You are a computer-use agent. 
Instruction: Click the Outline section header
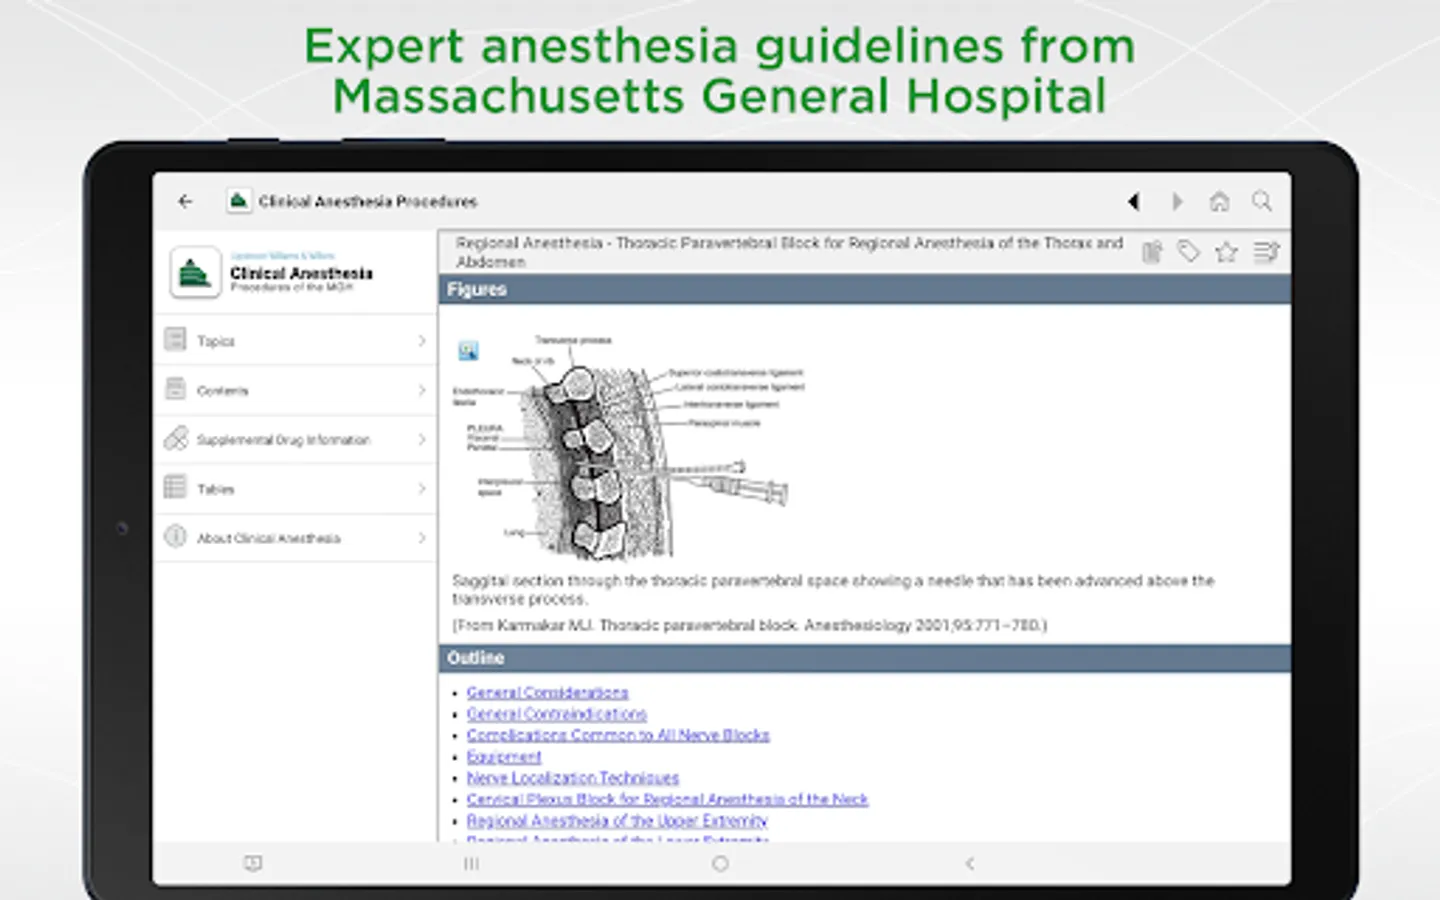tap(864, 658)
